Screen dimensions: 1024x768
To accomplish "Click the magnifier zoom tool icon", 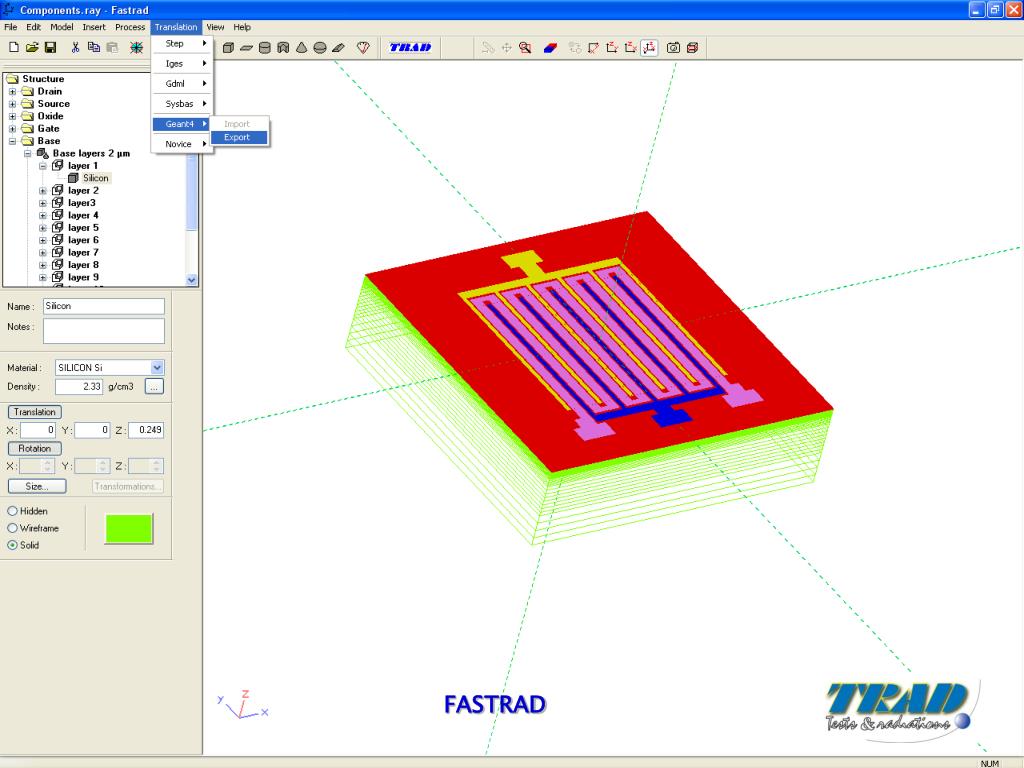I will [x=525, y=47].
